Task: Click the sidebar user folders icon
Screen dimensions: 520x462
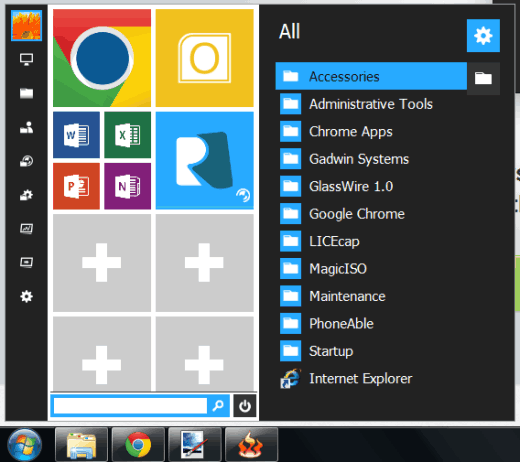Action: 26,127
